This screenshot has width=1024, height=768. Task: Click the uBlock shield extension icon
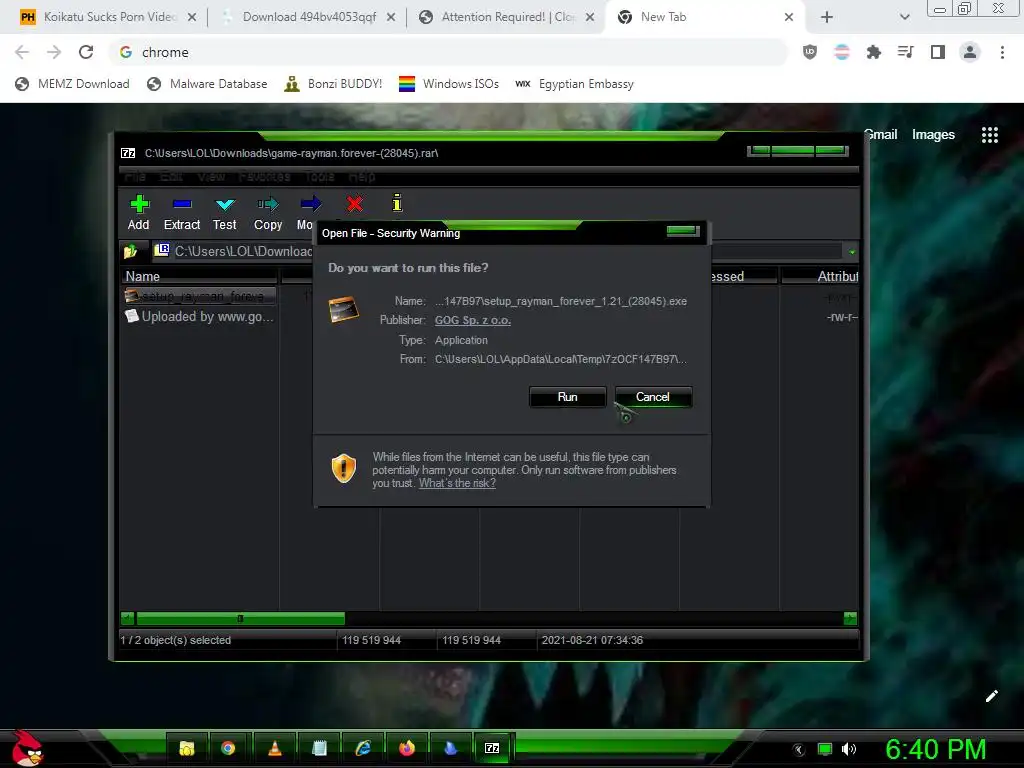[x=810, y=52]
